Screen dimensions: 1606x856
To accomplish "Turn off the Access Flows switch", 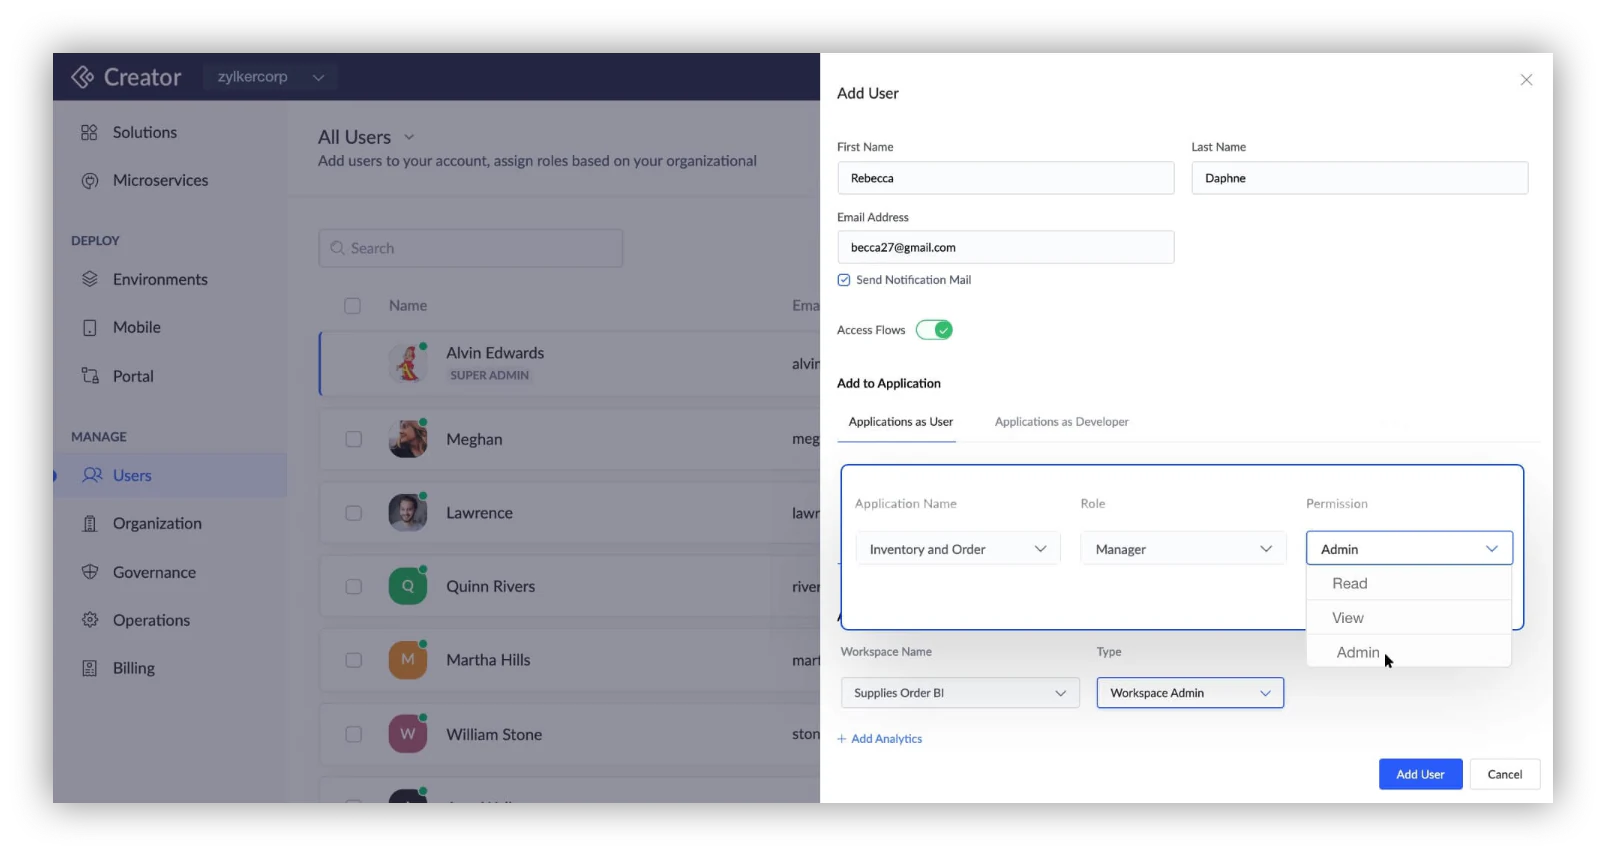I will [x=934, y=330].
